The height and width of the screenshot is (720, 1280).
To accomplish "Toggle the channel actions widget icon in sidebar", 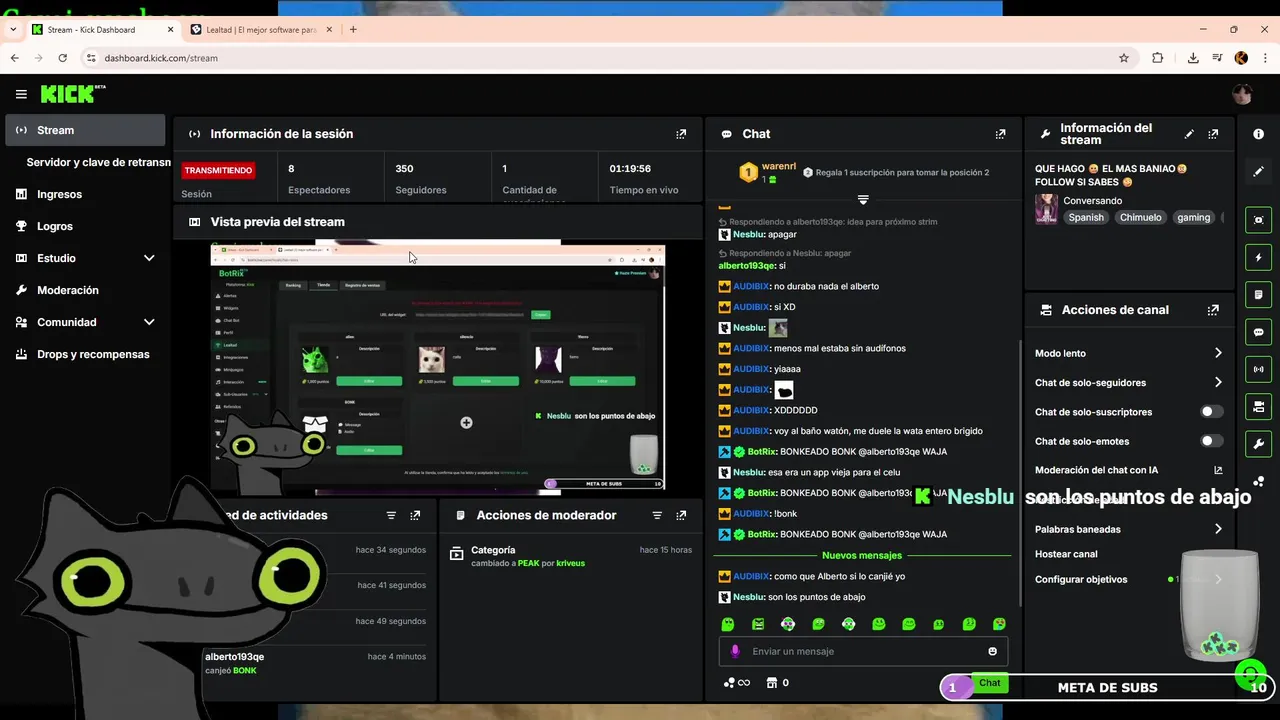I will click(x=1258, y=407).
